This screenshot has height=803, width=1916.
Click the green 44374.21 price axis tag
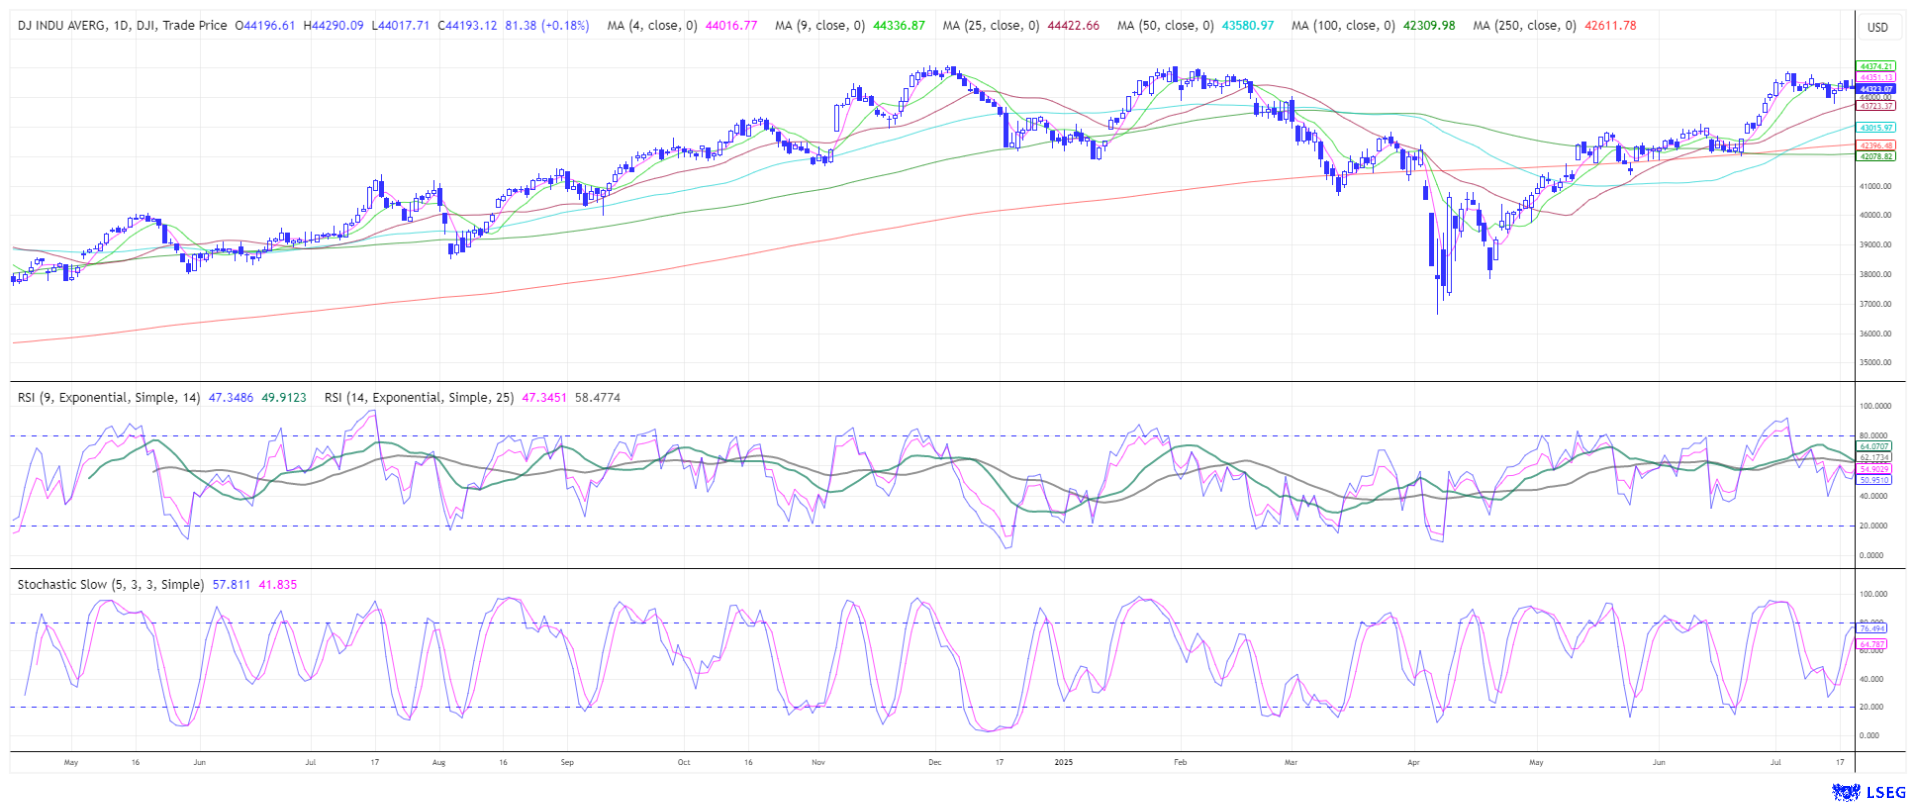pos(1874,67)
